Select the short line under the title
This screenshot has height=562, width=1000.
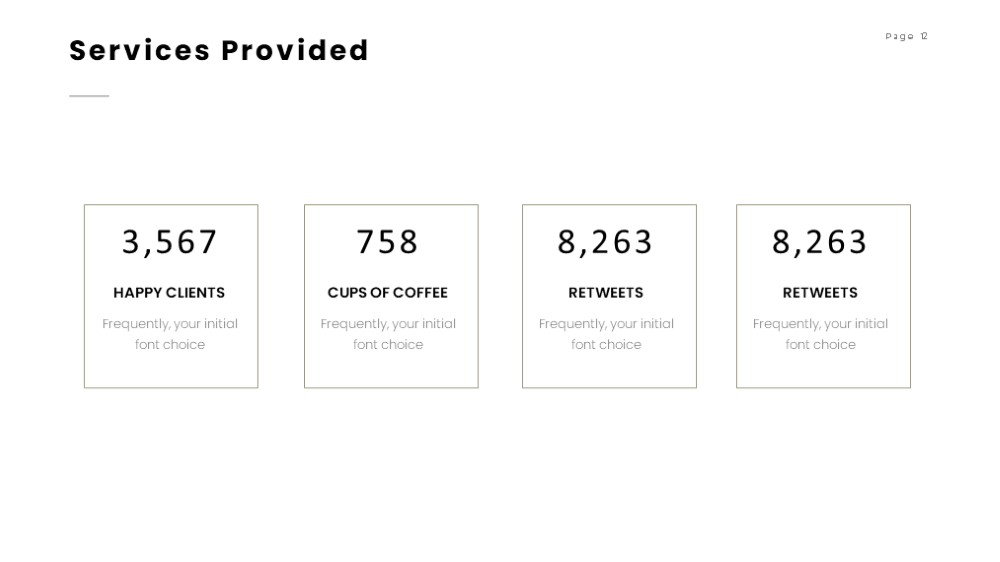click(x=89, y=96)
